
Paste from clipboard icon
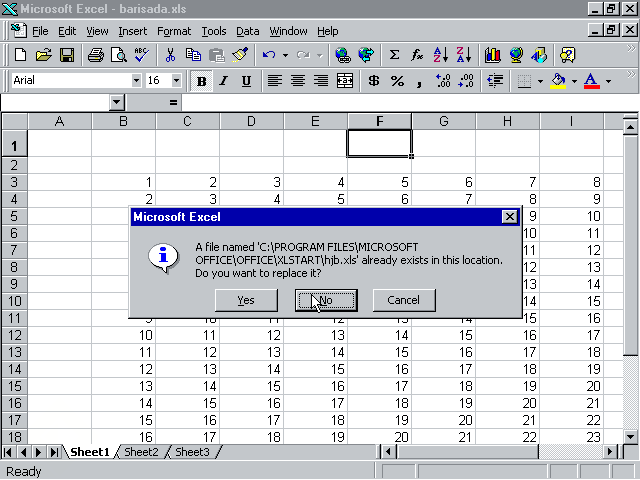pos(216,55)
